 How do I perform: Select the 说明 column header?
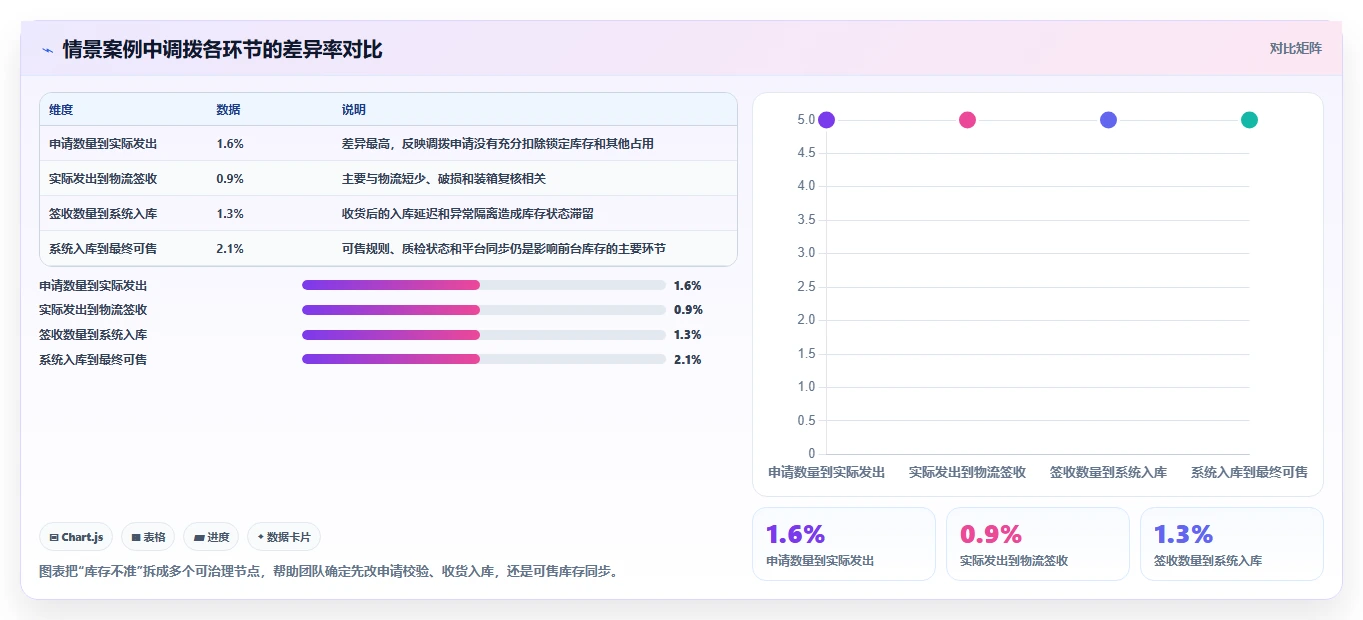point(354,110)
